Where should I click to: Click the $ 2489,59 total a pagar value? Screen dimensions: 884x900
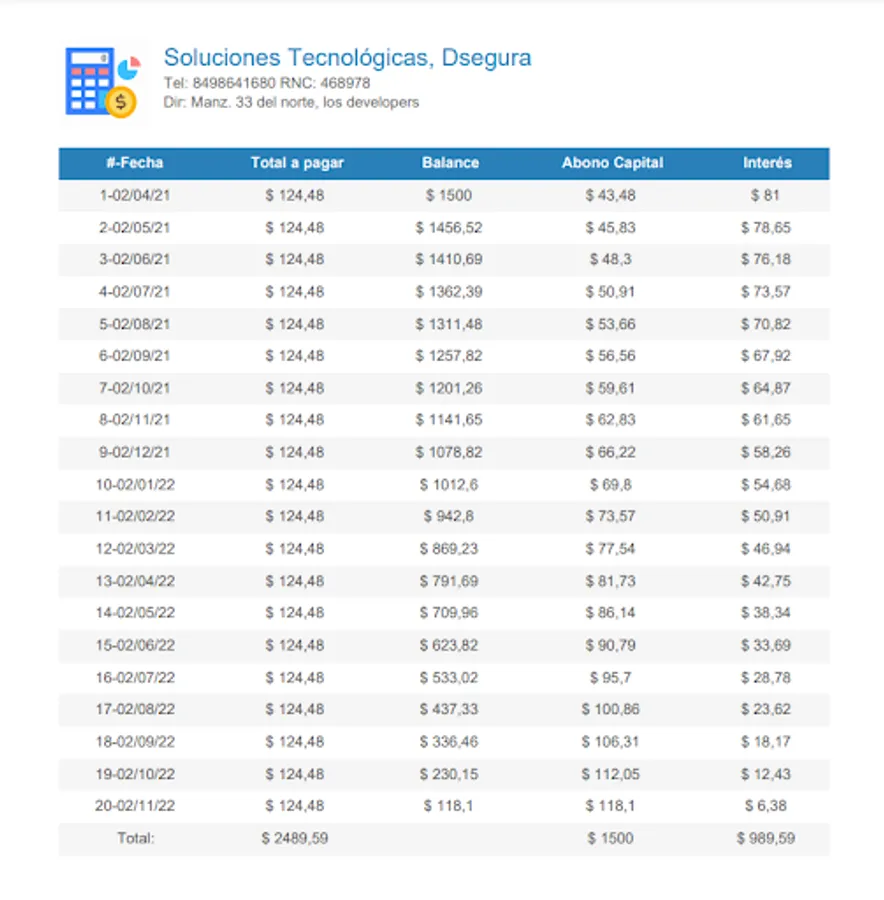[x=294, y=839]
